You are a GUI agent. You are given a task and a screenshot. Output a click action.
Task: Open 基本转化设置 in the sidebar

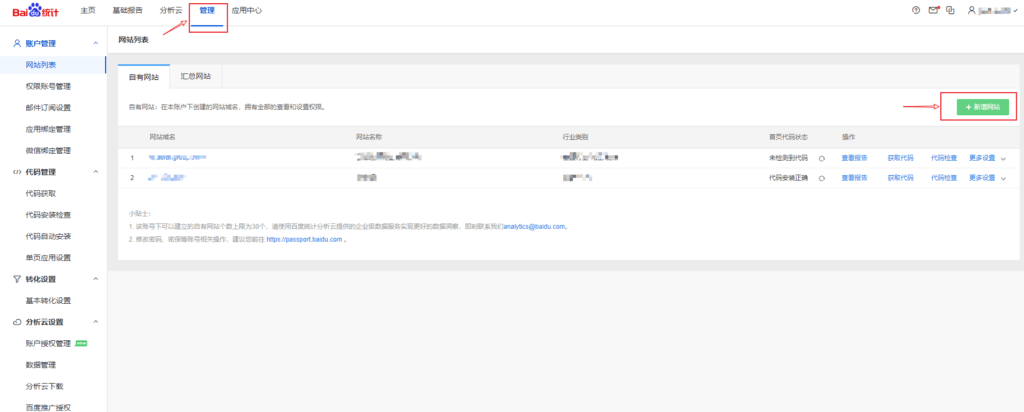tap(48, 300)
